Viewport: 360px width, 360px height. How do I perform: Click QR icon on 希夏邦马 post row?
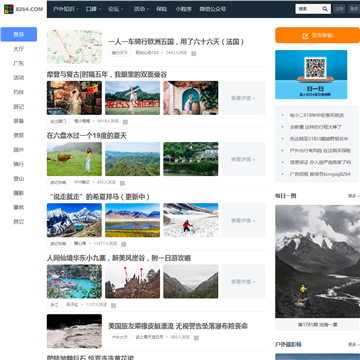coord(124,244)
